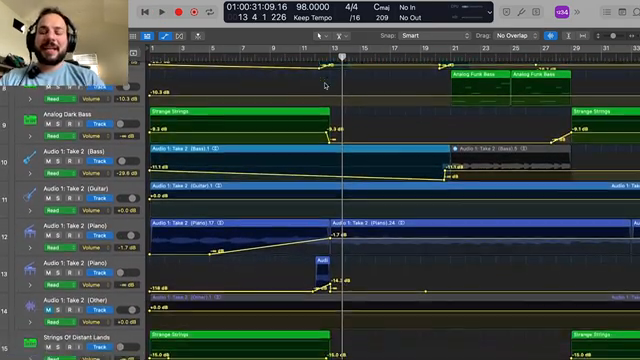Click the guitar icon on track 11
The height and width of the screenshot is (360, 640).
pos(30,194)
